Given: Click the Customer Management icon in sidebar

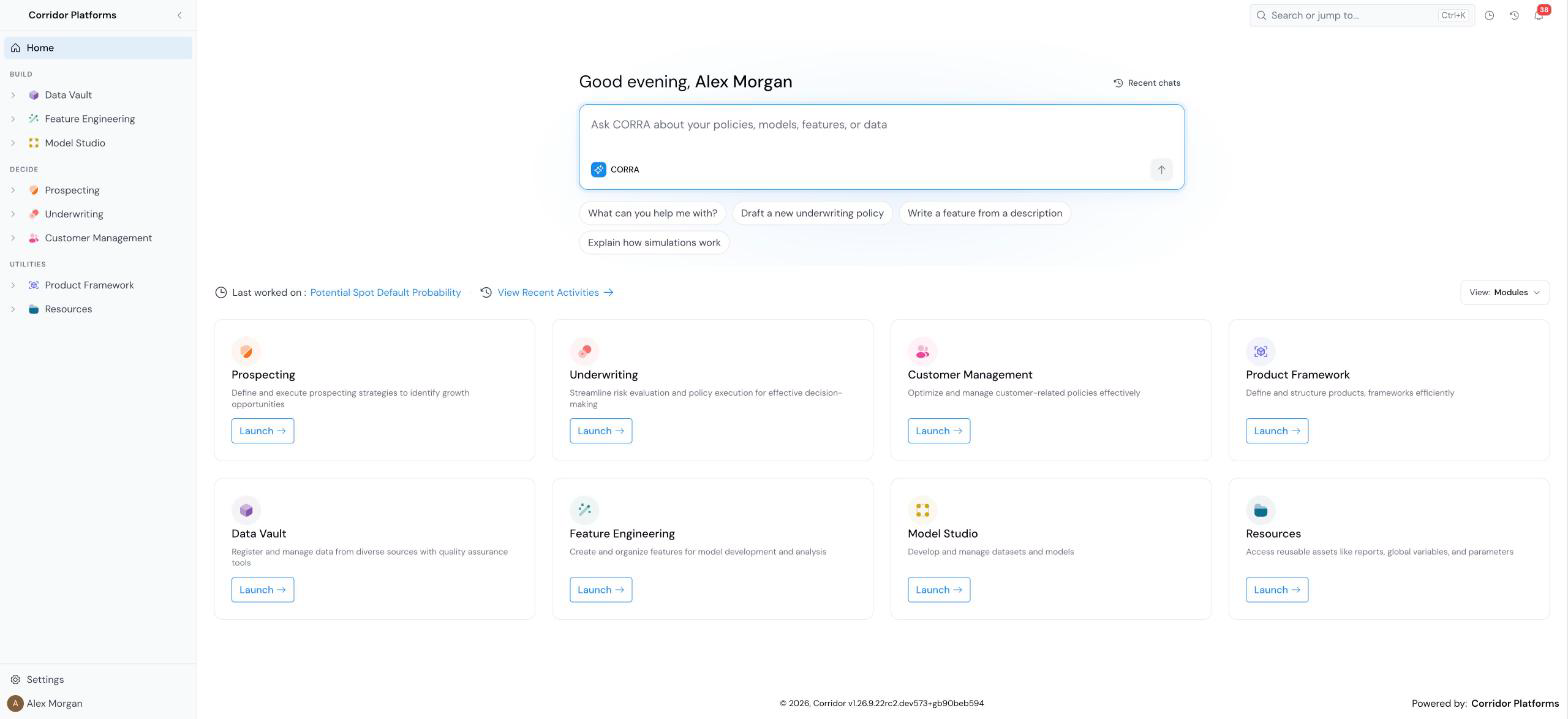Looking at the screenshot, I should tap(34, 238).
